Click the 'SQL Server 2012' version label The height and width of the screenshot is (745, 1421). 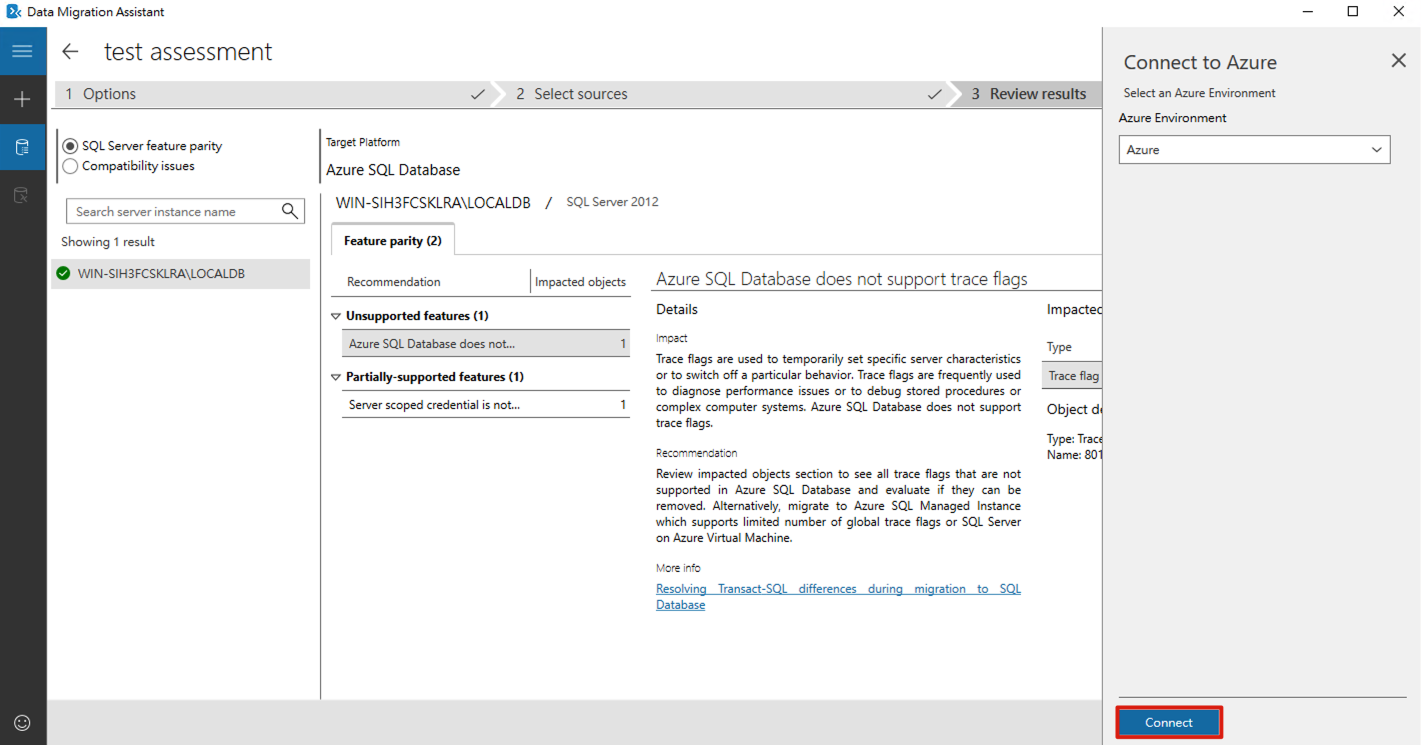(612, 202)
